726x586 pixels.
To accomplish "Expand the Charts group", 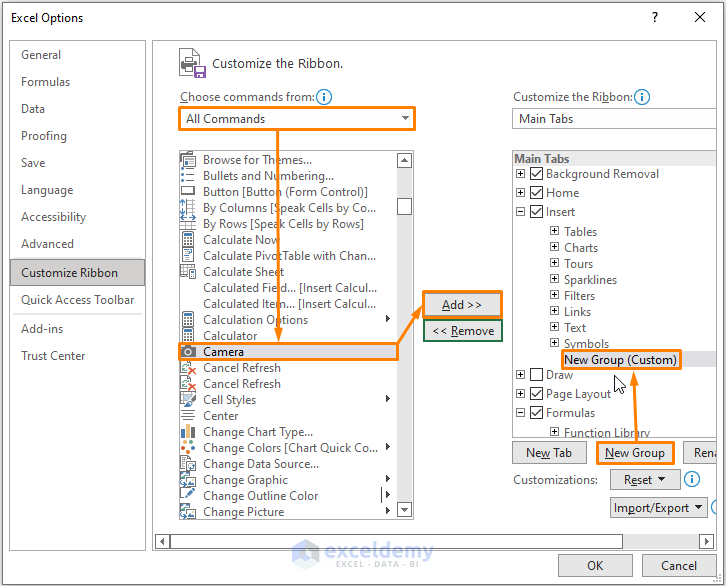I will click(x=554, y=247).
